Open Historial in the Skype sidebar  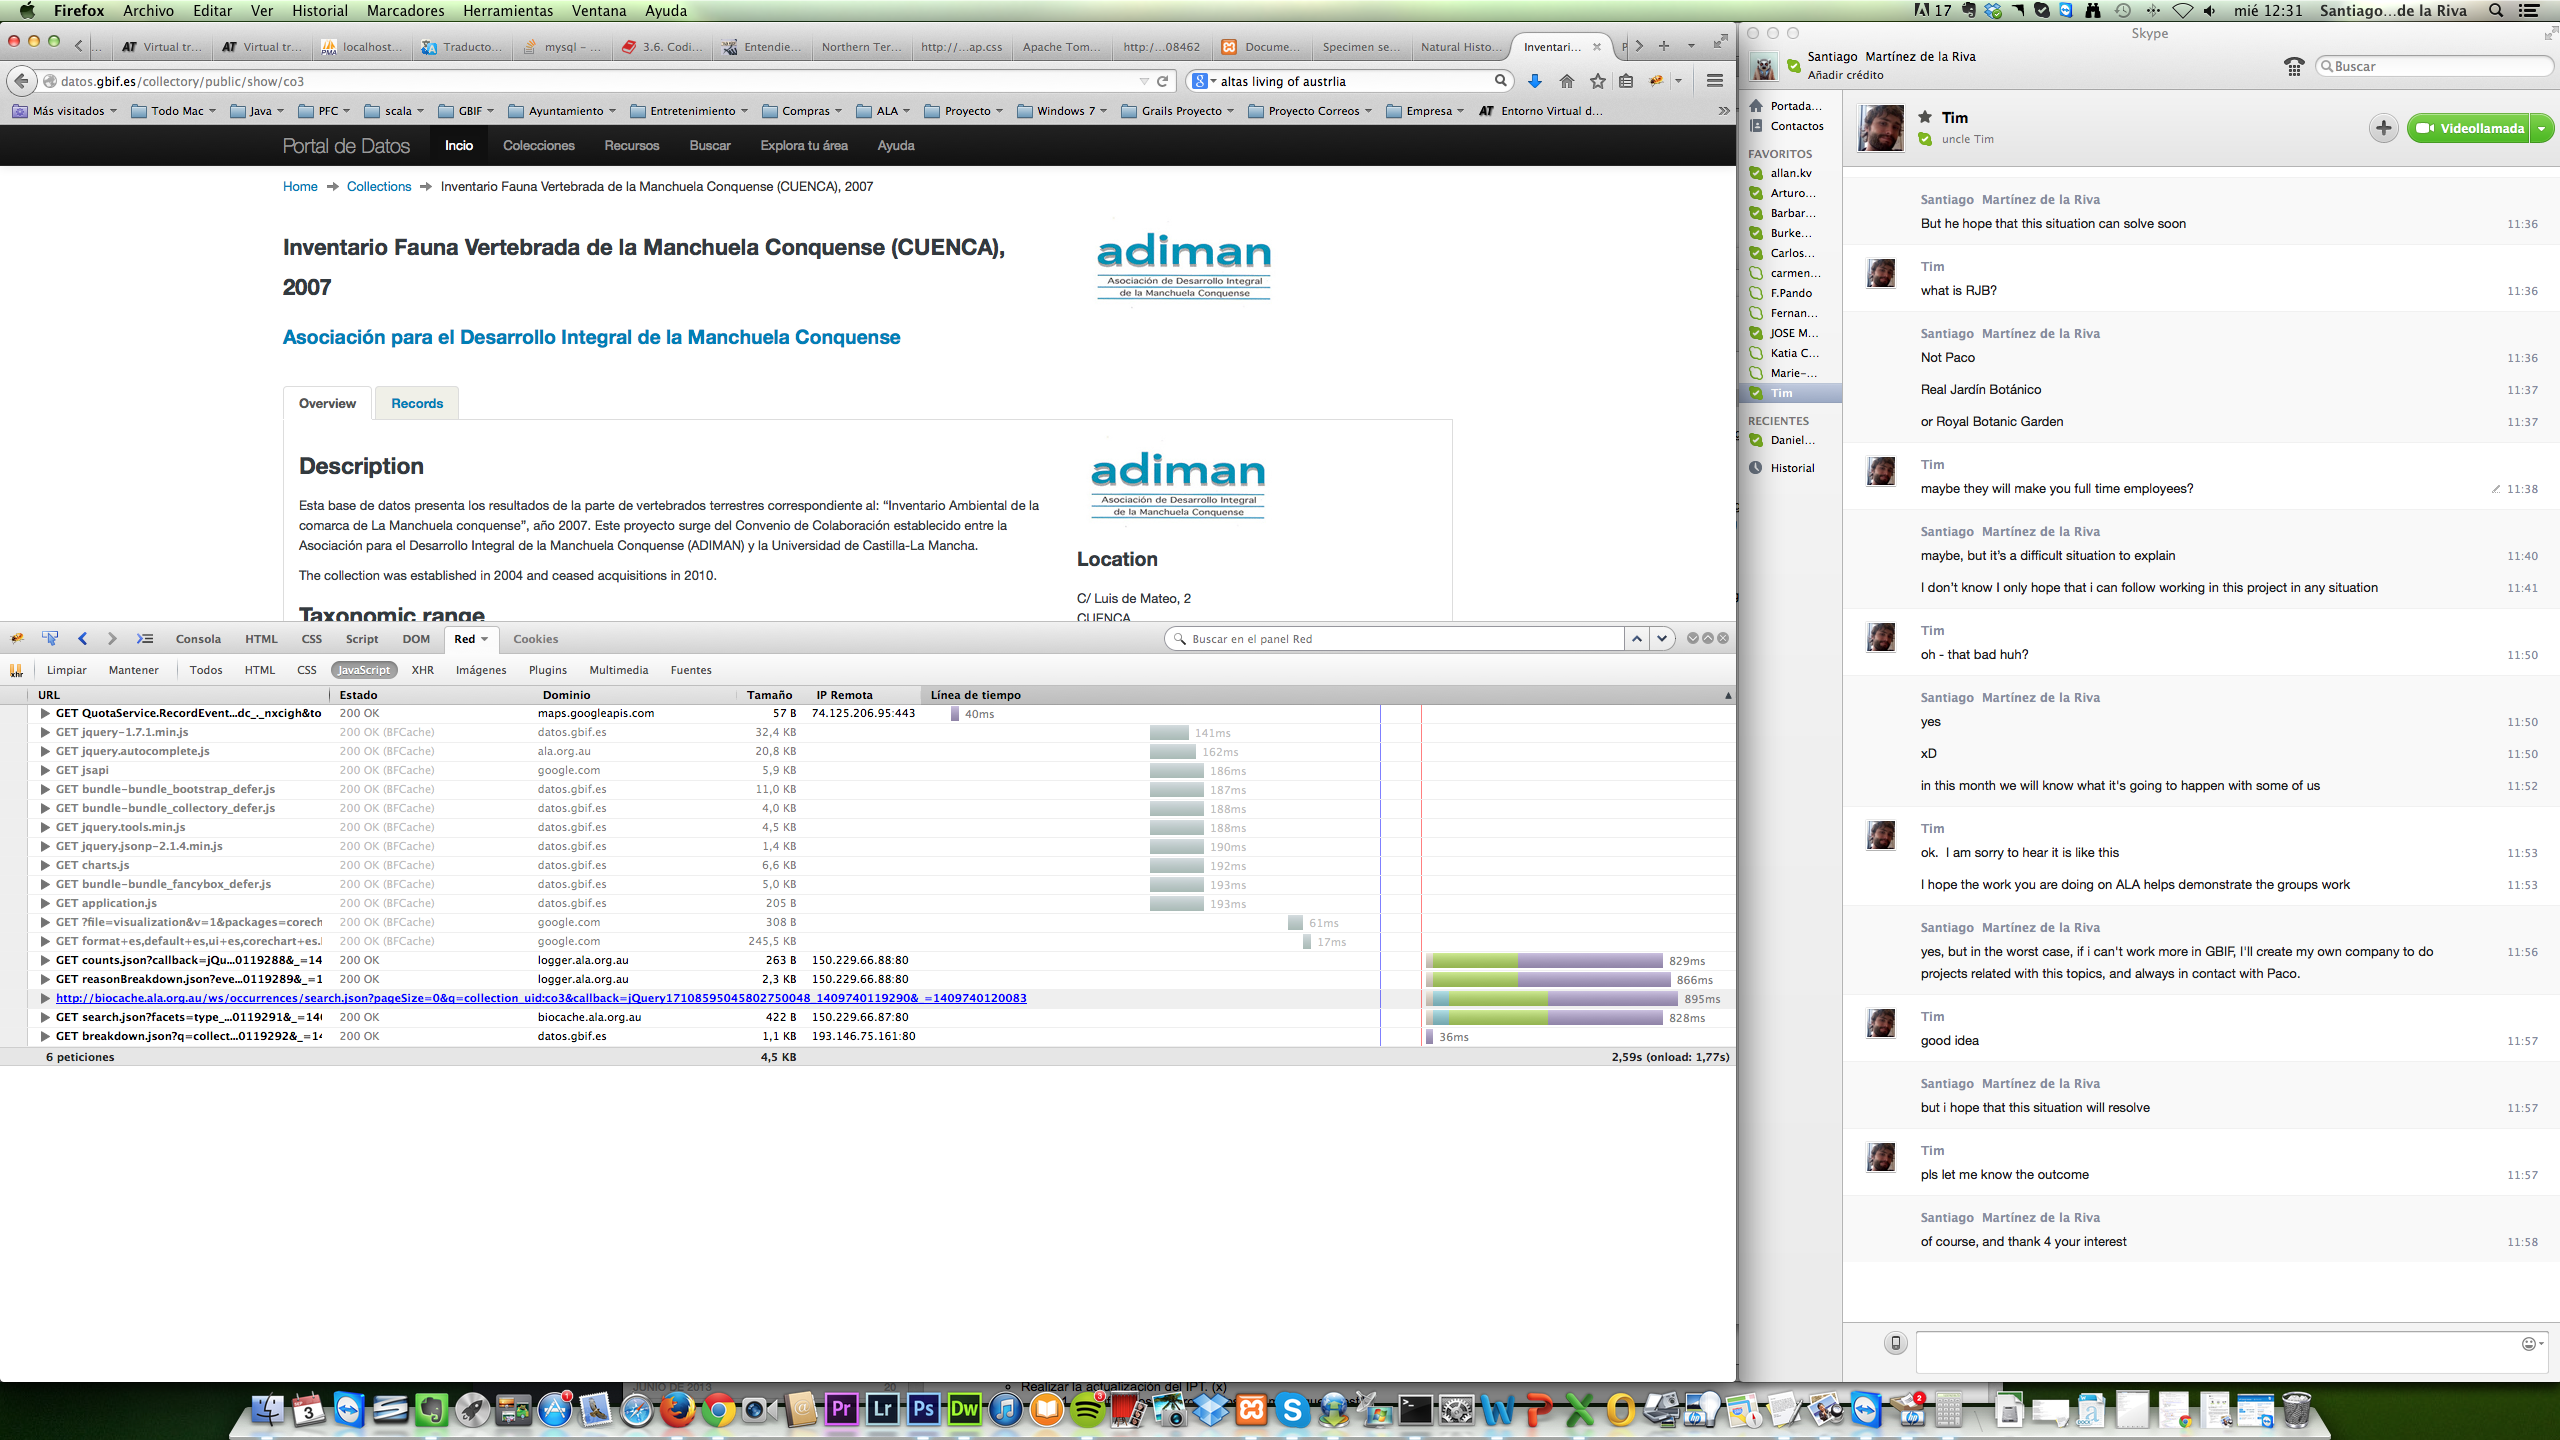(x=1791, y=467)
